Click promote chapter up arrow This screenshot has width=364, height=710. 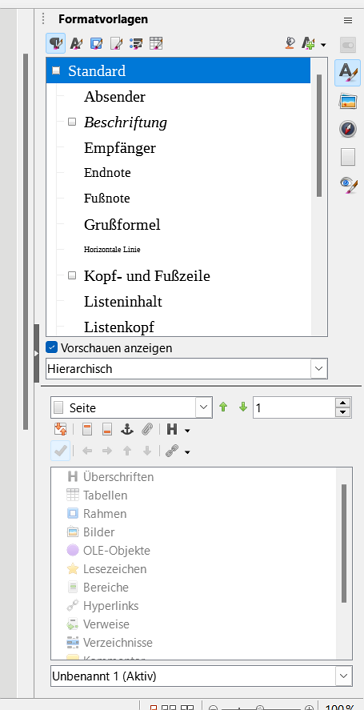coord(127,451)
